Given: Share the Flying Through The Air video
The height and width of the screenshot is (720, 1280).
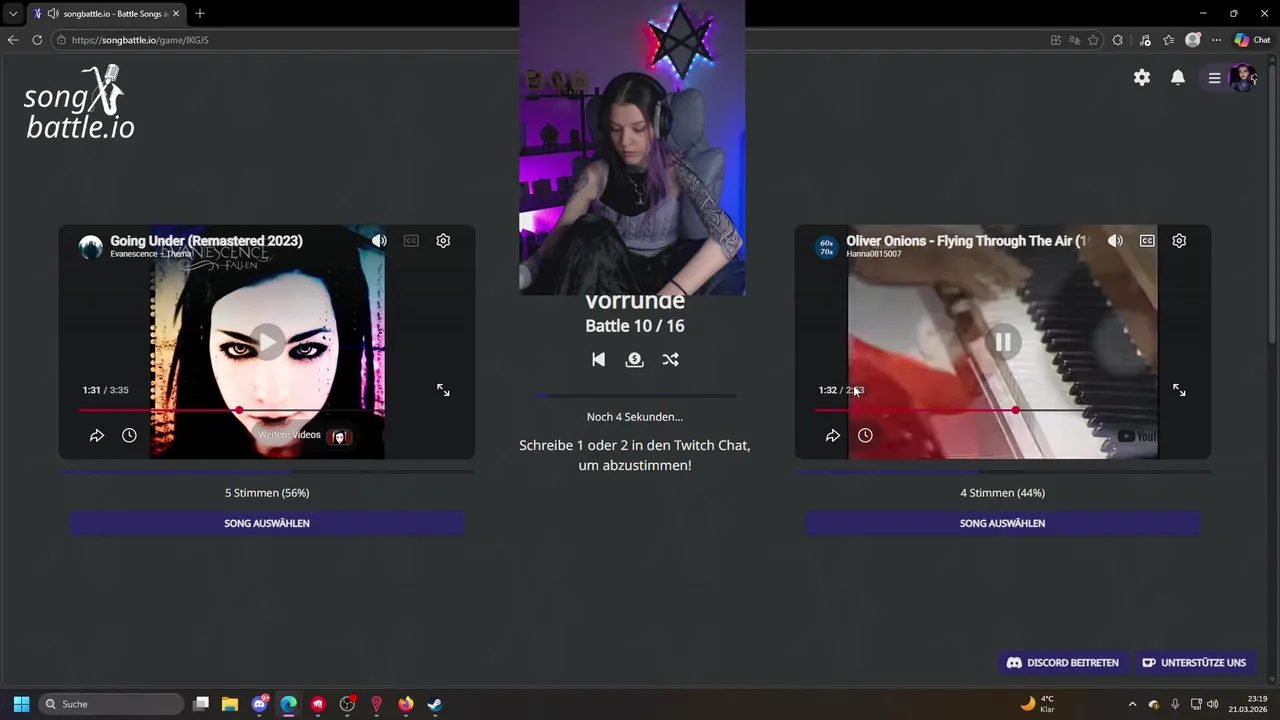Looking at the screenshot, I should pos(833,435).
